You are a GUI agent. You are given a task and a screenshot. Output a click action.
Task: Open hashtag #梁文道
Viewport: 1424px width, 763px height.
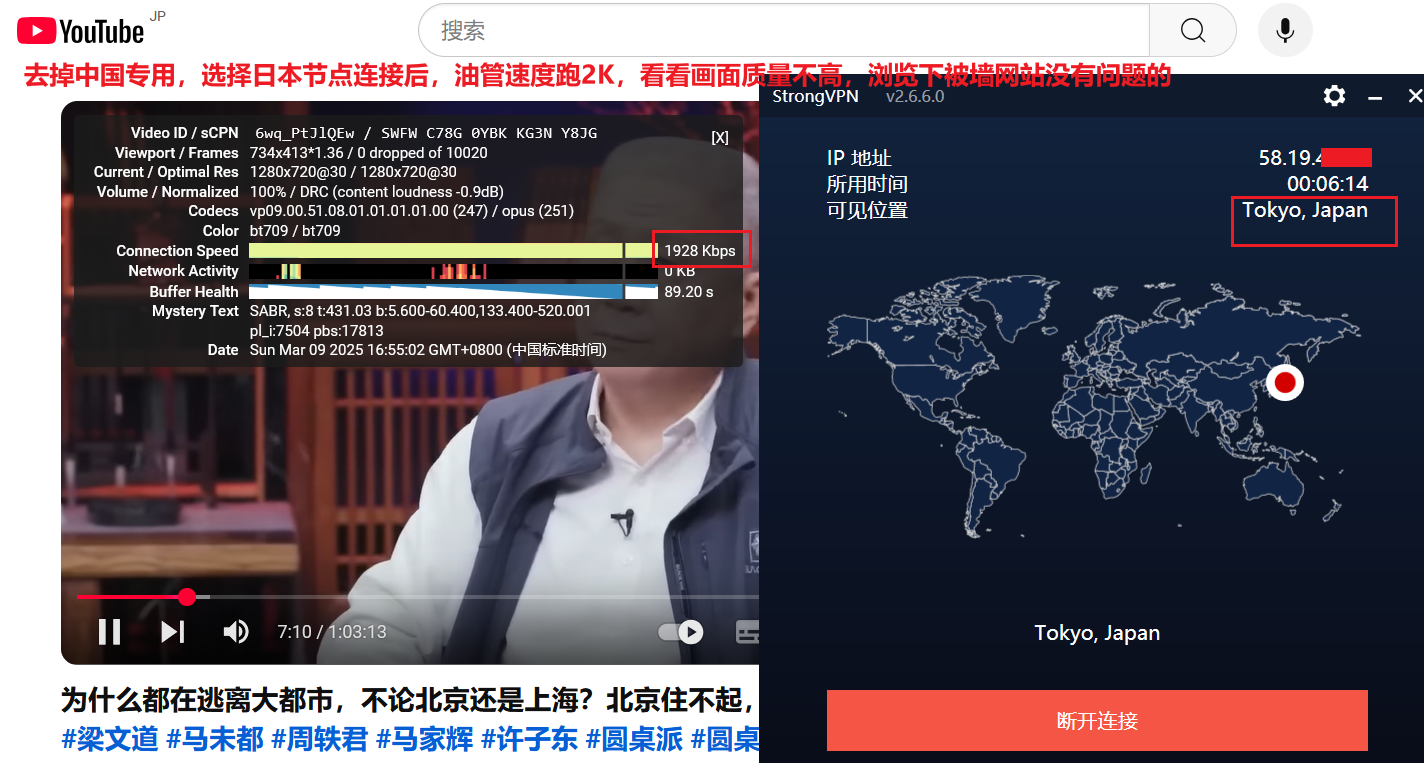pyautogui.click(x=110, y=739)
